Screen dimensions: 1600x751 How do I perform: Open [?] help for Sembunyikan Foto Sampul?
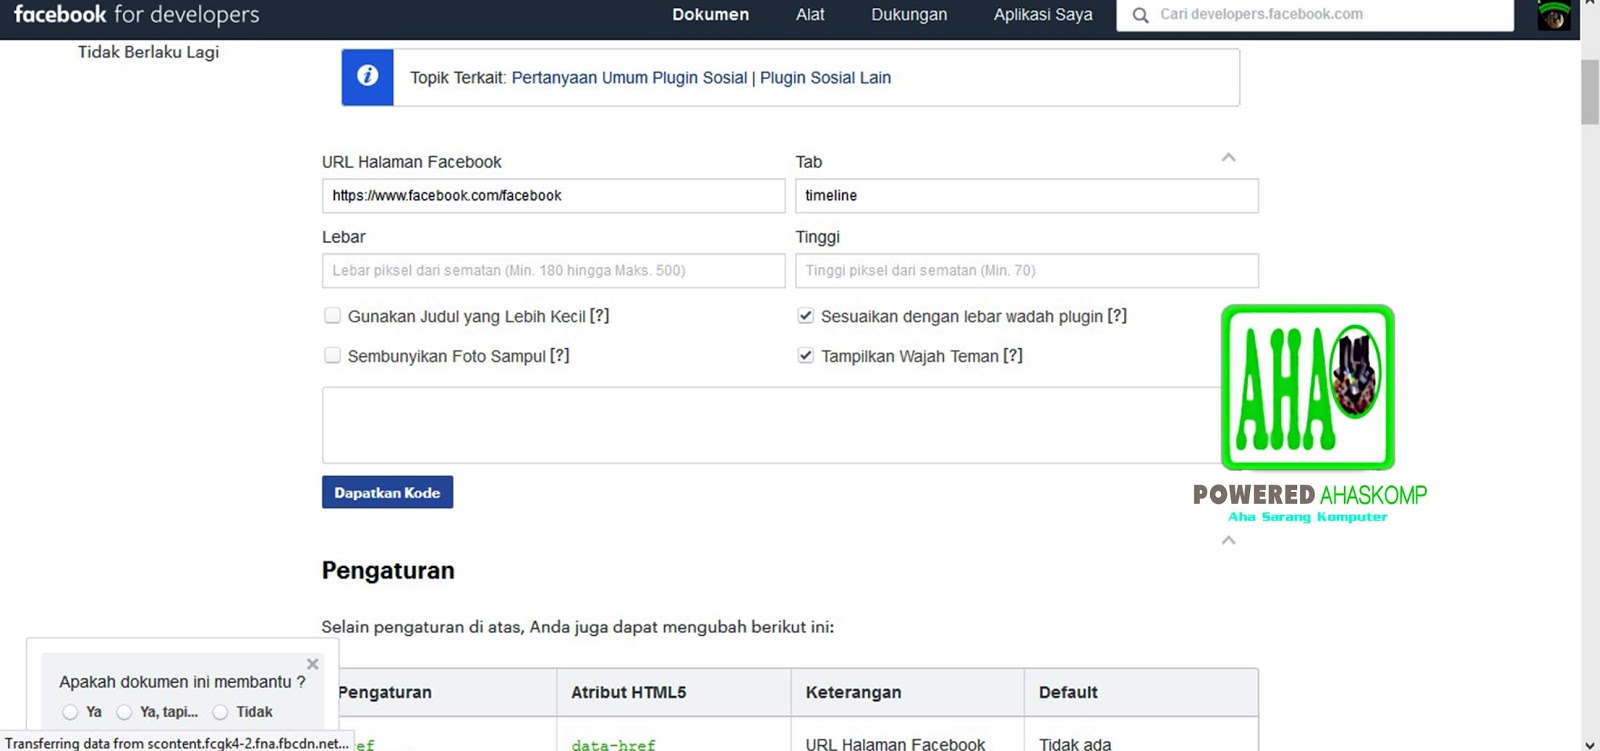(560, 355)
